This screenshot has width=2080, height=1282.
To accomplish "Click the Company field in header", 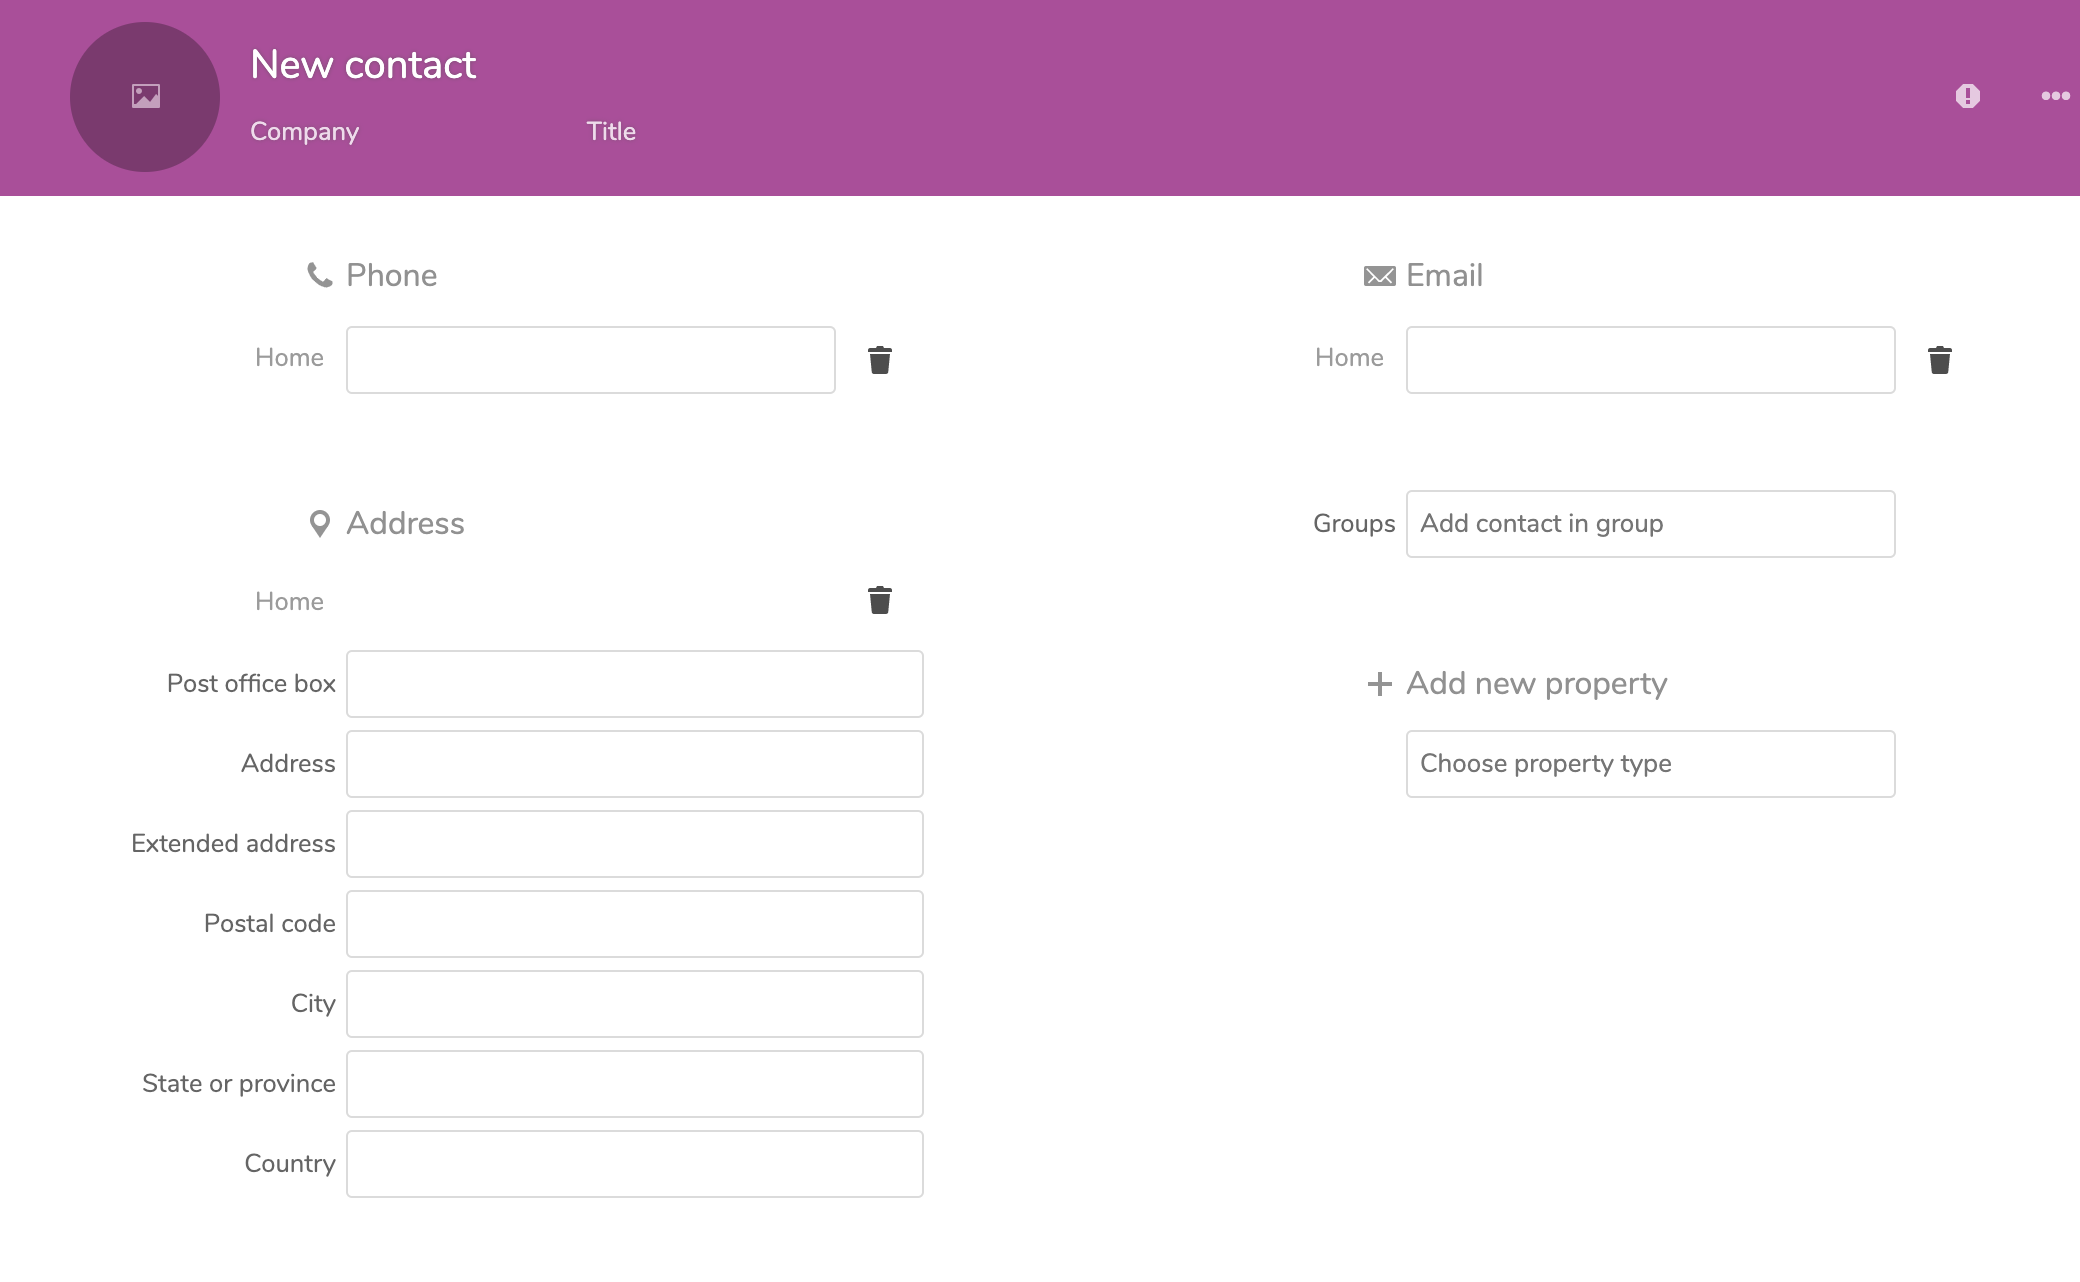I will (x=304, y=132).
